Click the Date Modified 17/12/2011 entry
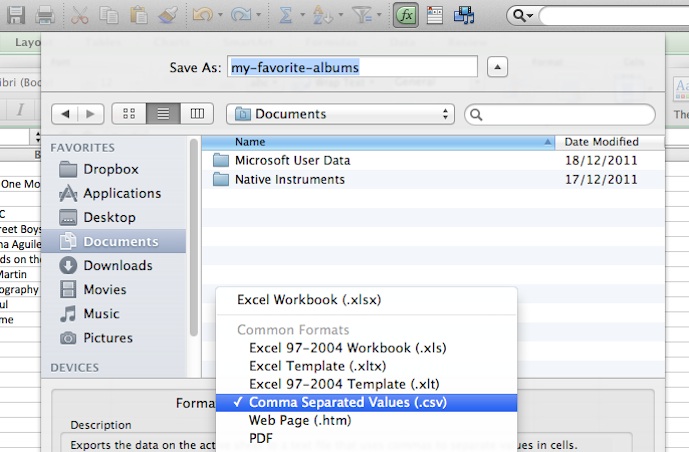Image resolution: width=689 pixels, height=452 pixels. tap(601, 180)
